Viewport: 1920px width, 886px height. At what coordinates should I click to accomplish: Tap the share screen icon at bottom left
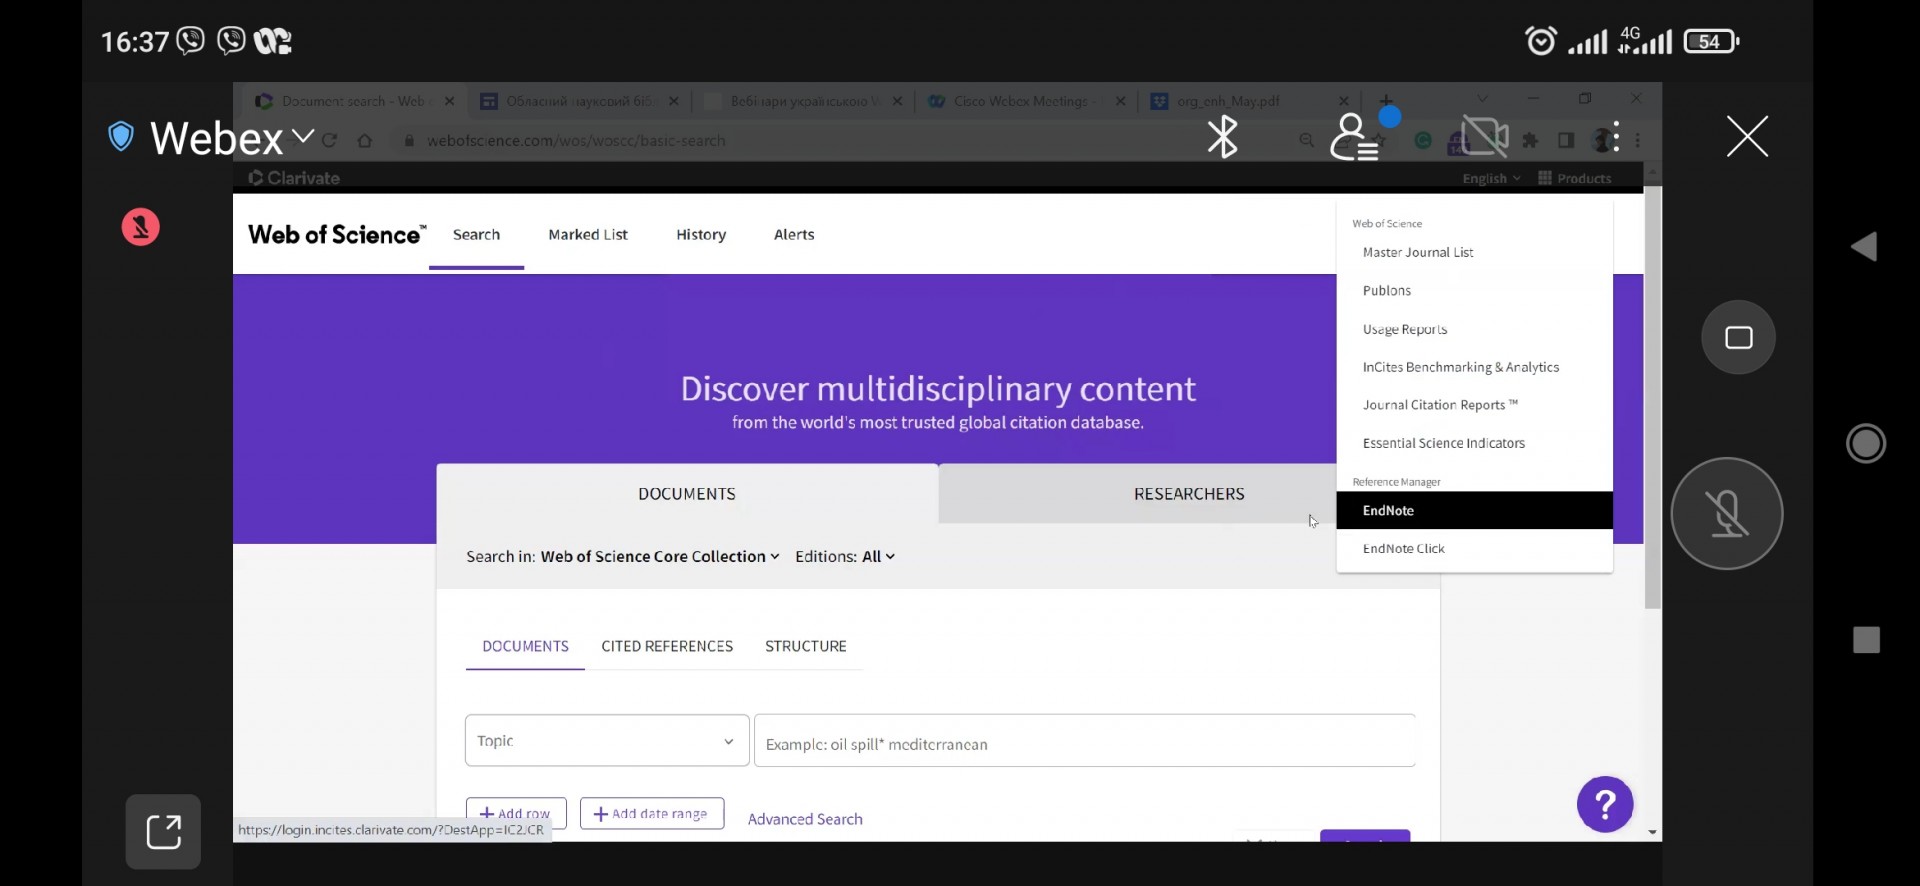[163, 832]
